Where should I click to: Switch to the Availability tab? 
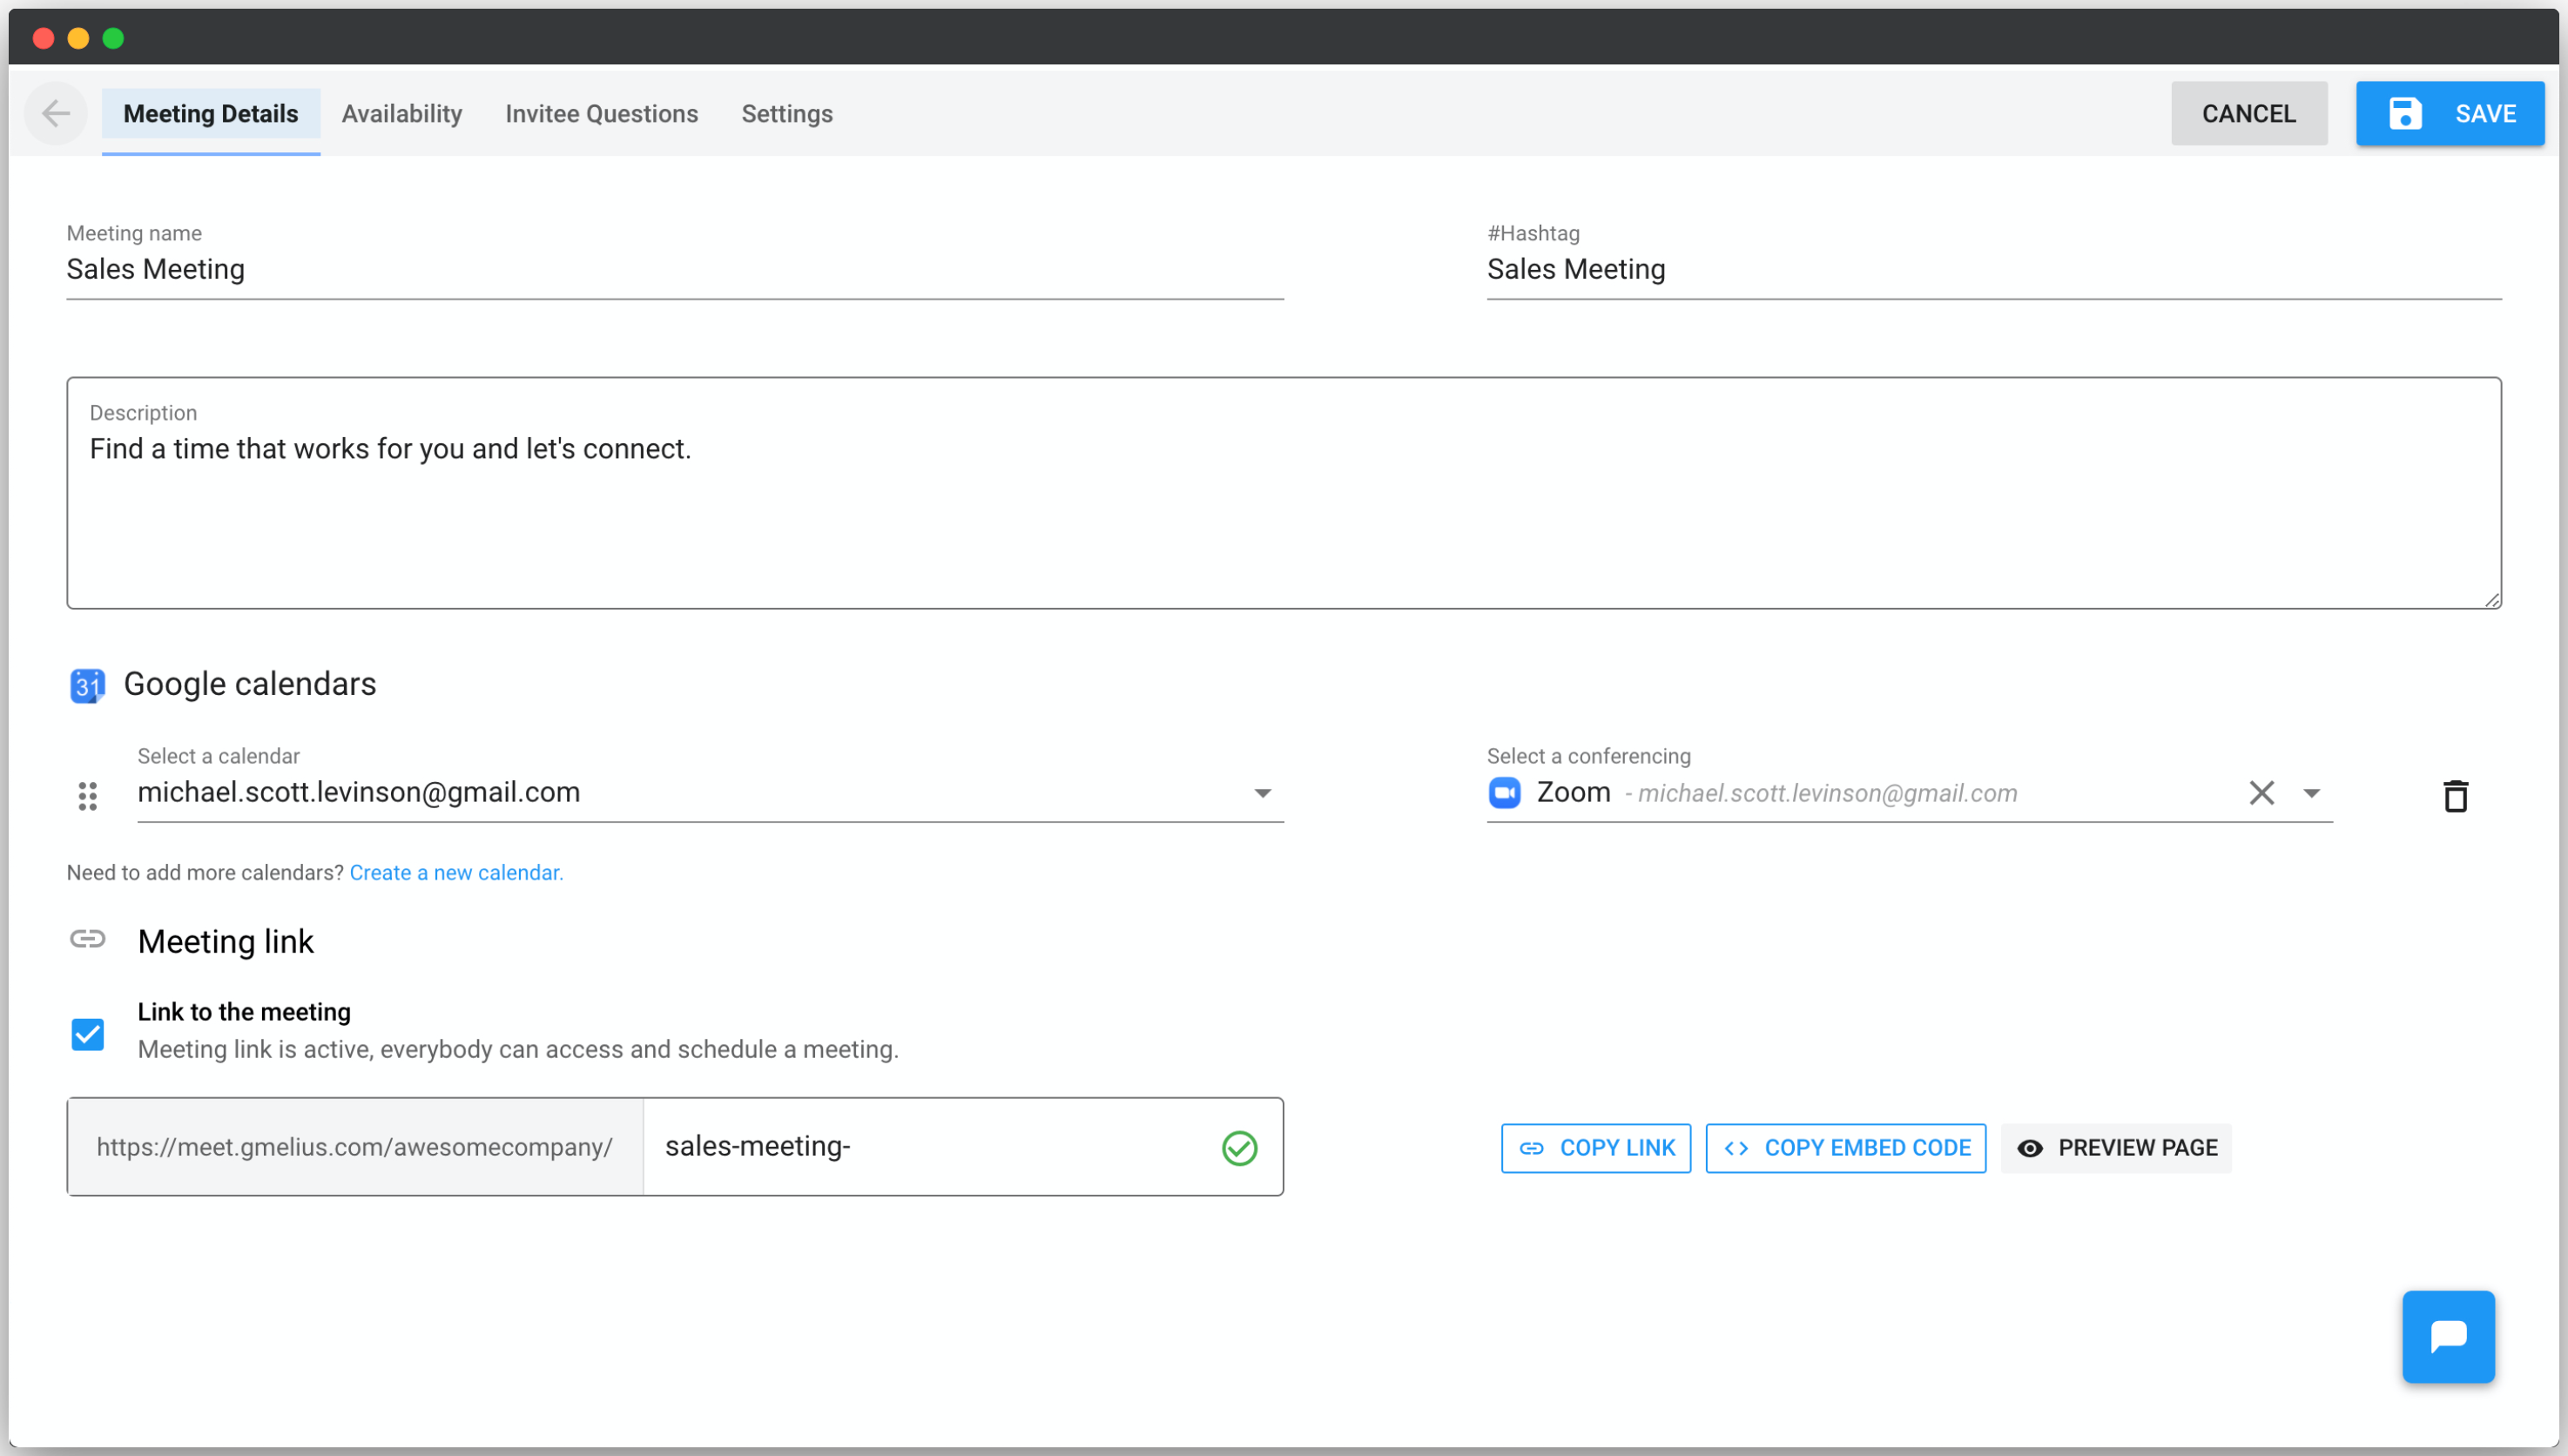(x=402, y=114)
